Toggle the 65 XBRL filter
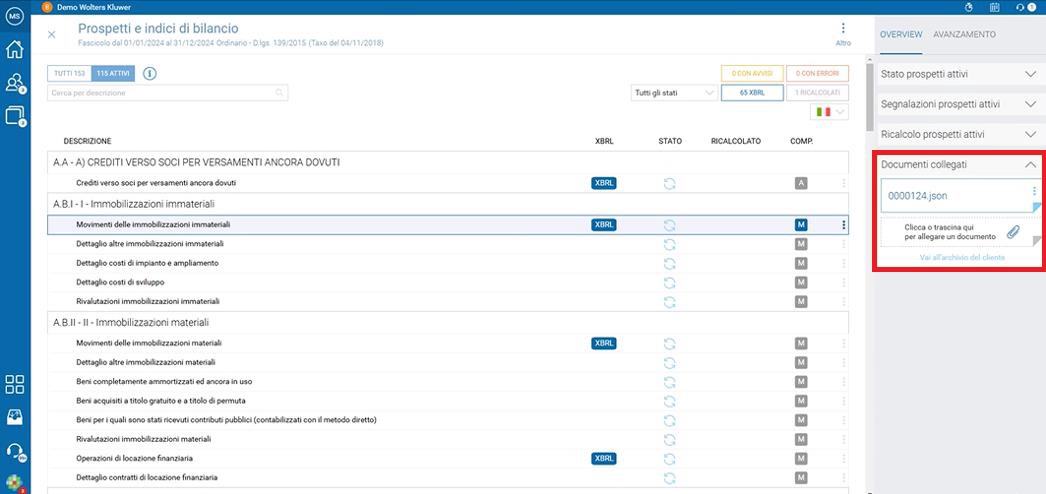Screen dimensions: 1046x494 (752, 93)
